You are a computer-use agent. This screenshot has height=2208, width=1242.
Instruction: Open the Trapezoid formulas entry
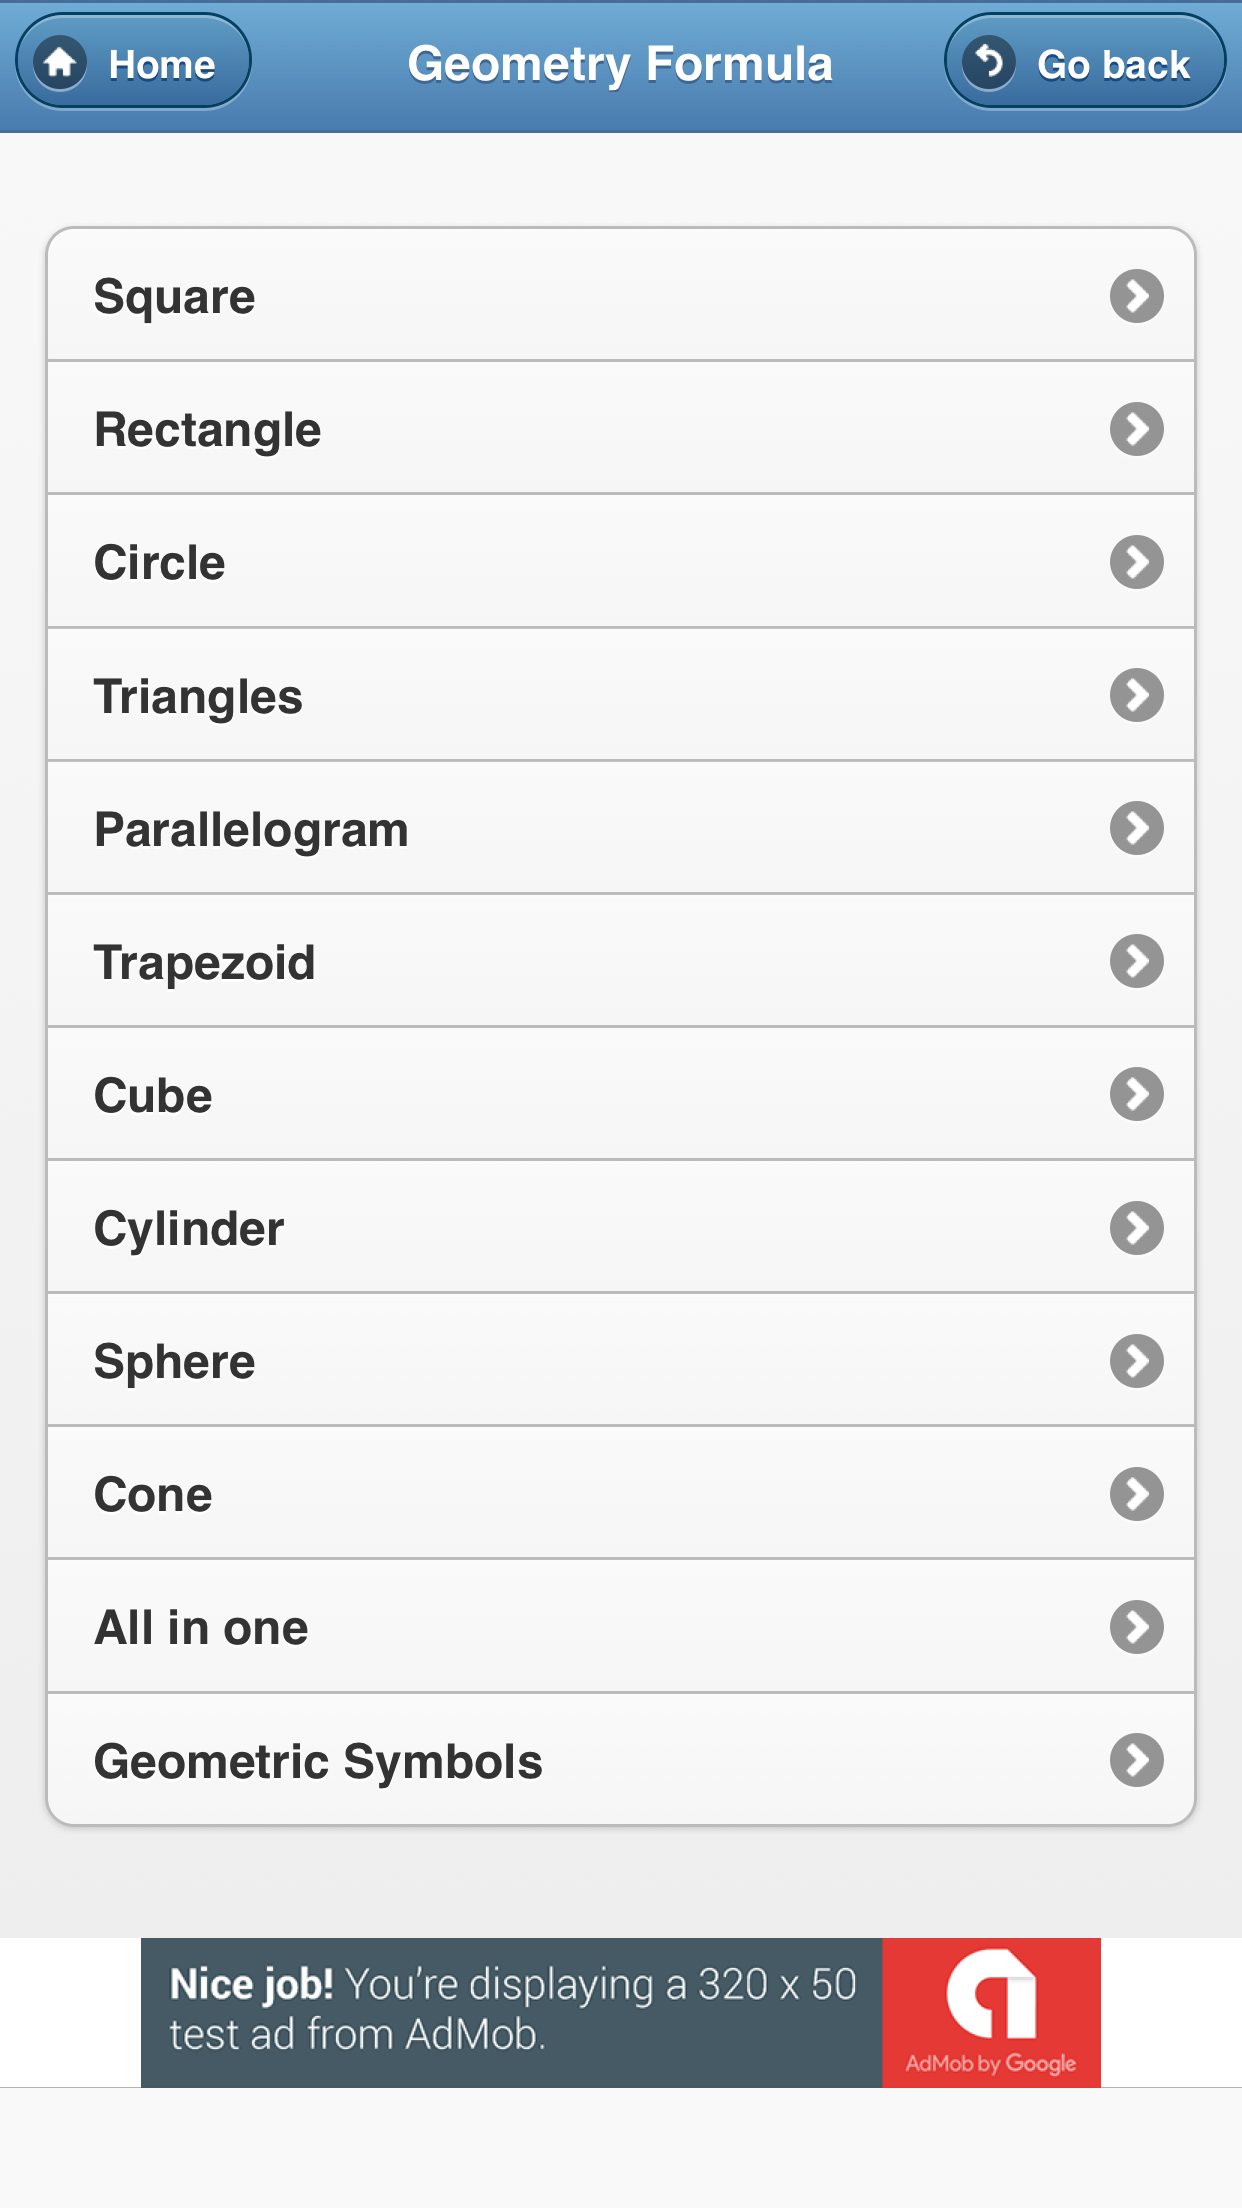[x=205, y=962]
